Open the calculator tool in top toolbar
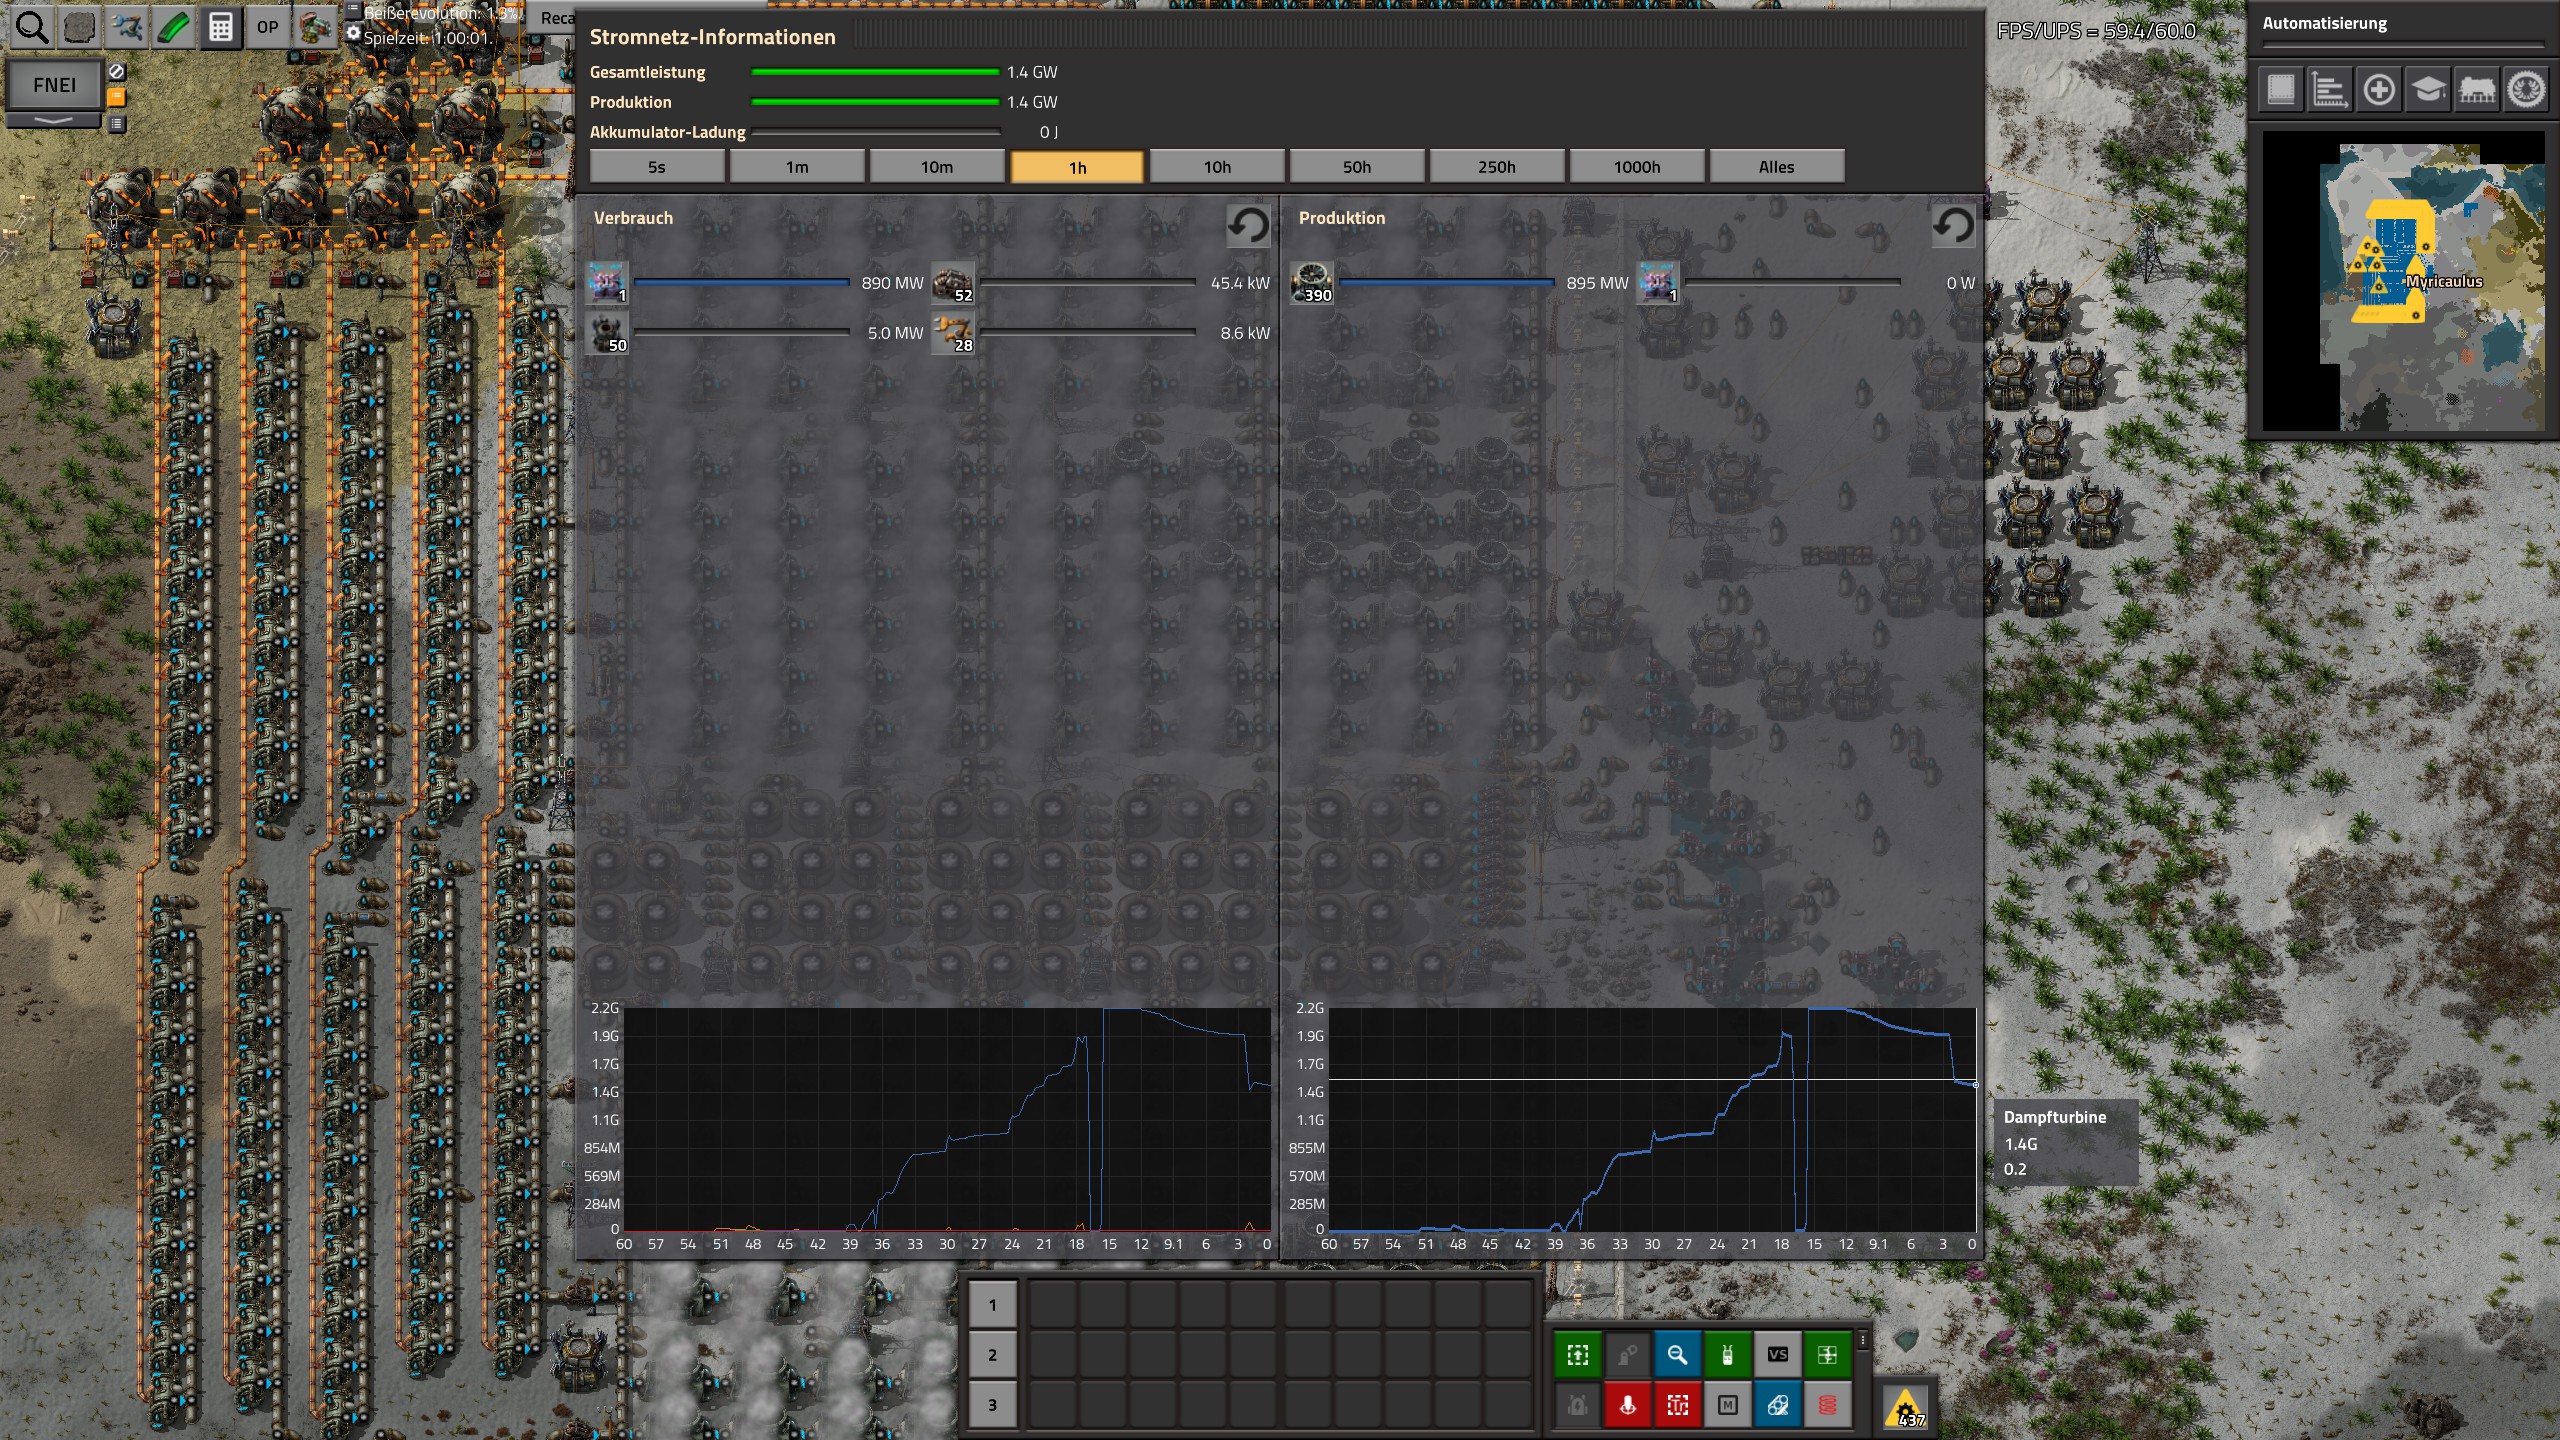 pos(220,27)
